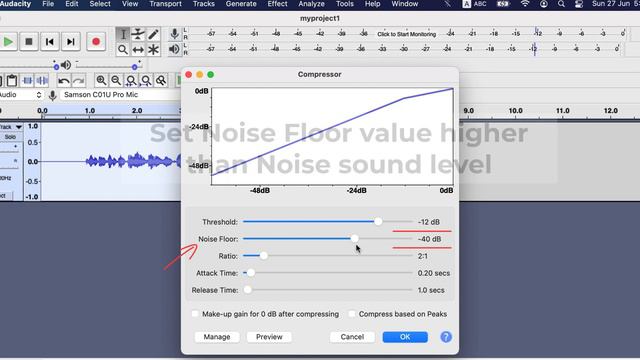This screenshot has width=640, height=360.
Task: Click the Ratio slider handle
Action: pos(264,256)
